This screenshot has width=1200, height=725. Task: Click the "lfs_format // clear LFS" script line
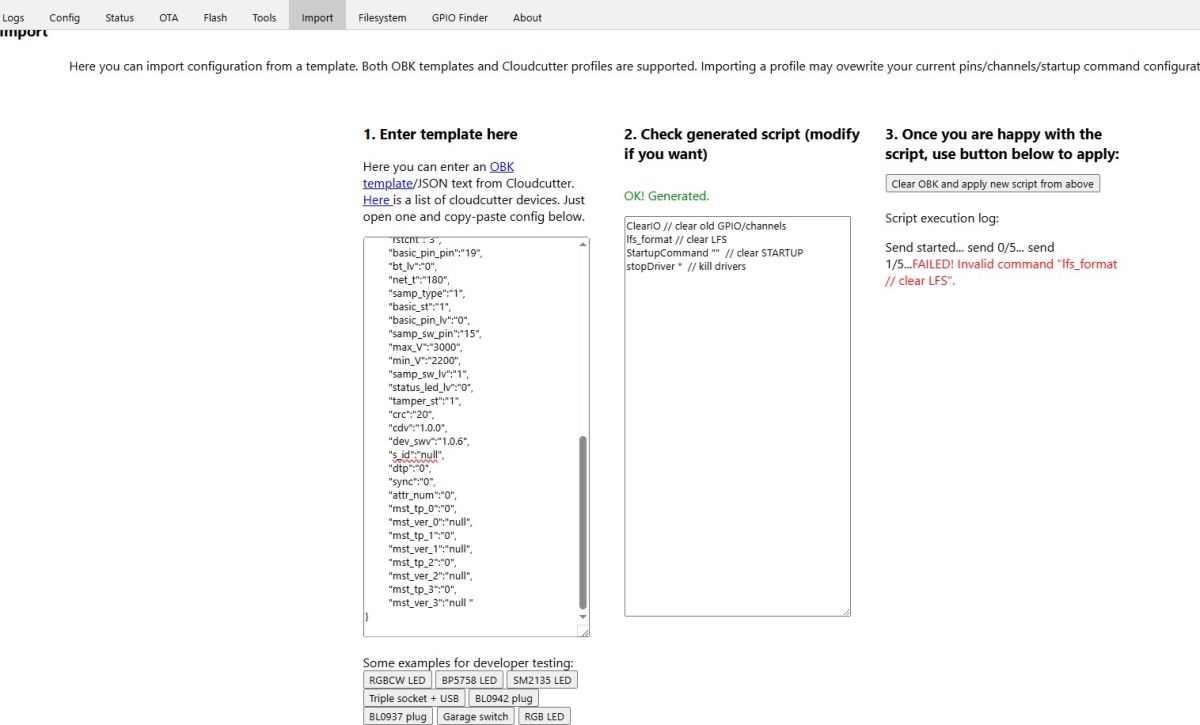(x=676, y=239)
